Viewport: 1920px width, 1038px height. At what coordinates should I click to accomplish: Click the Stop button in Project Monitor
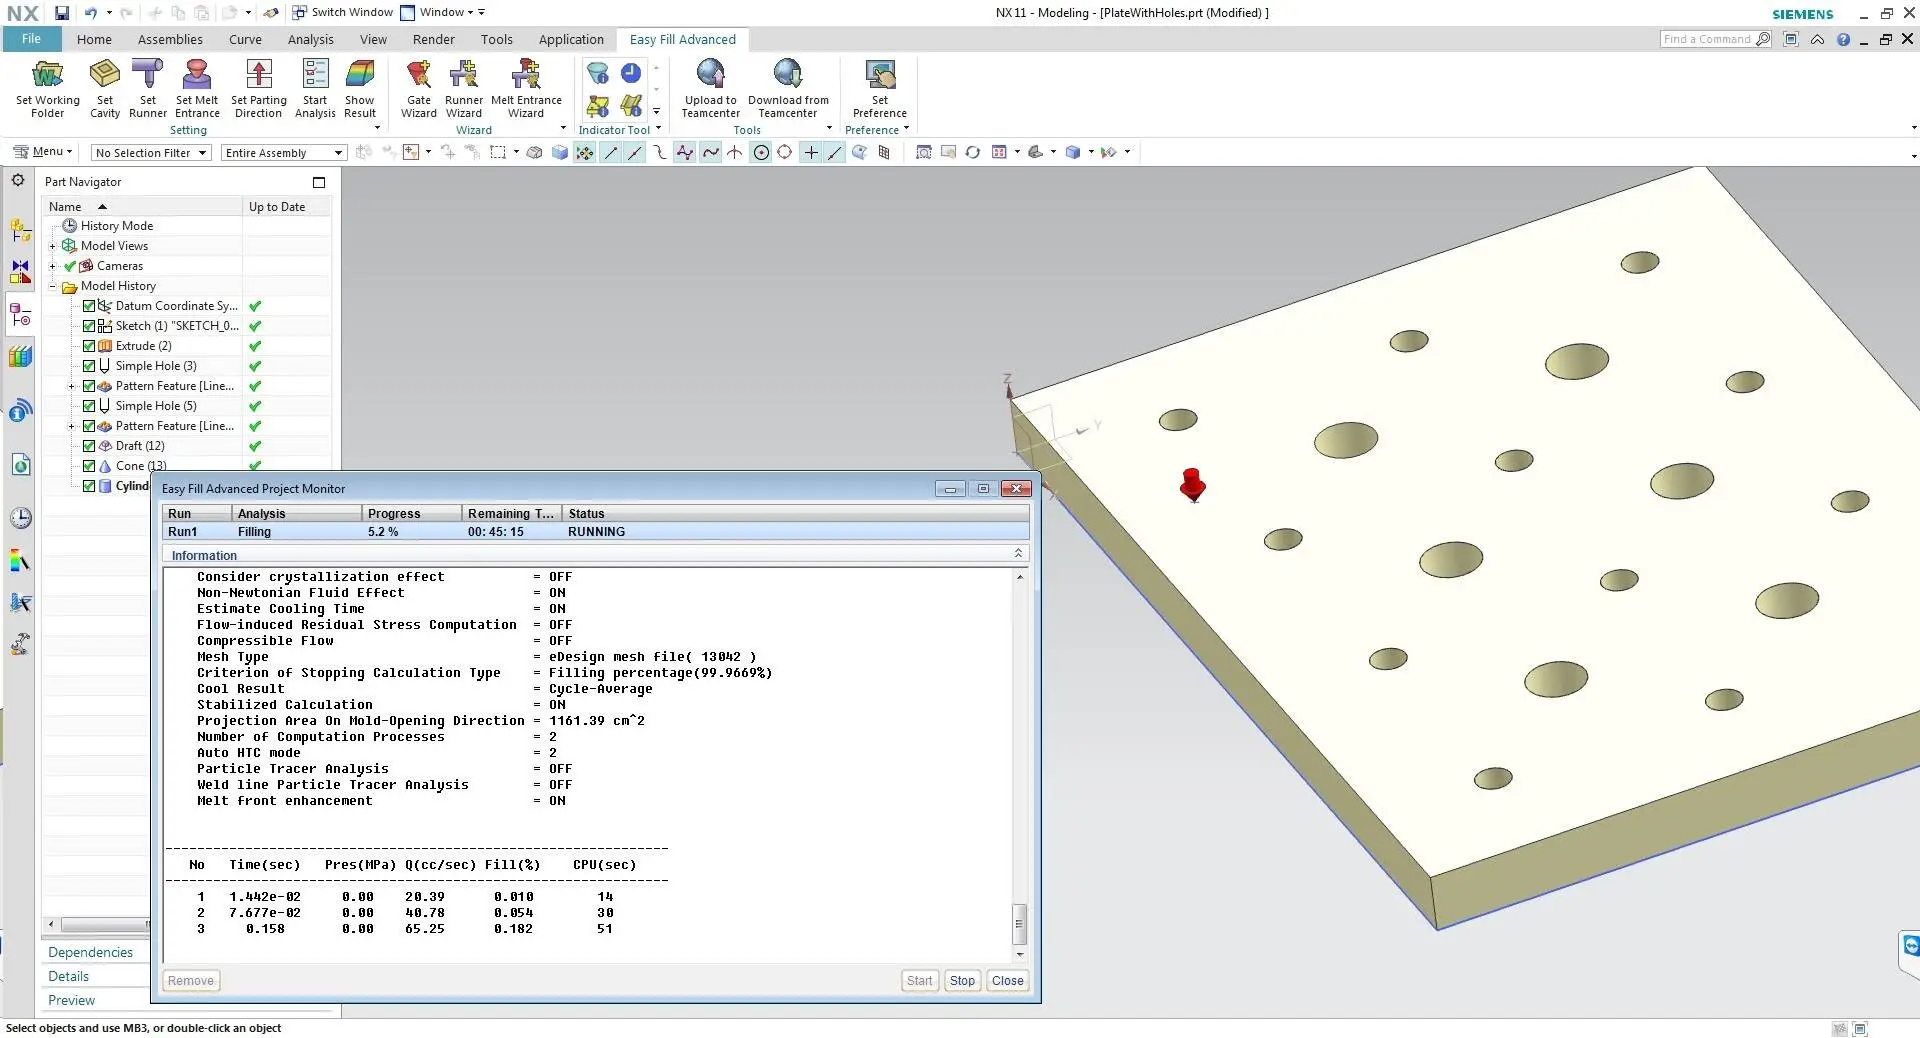(962, 981)
